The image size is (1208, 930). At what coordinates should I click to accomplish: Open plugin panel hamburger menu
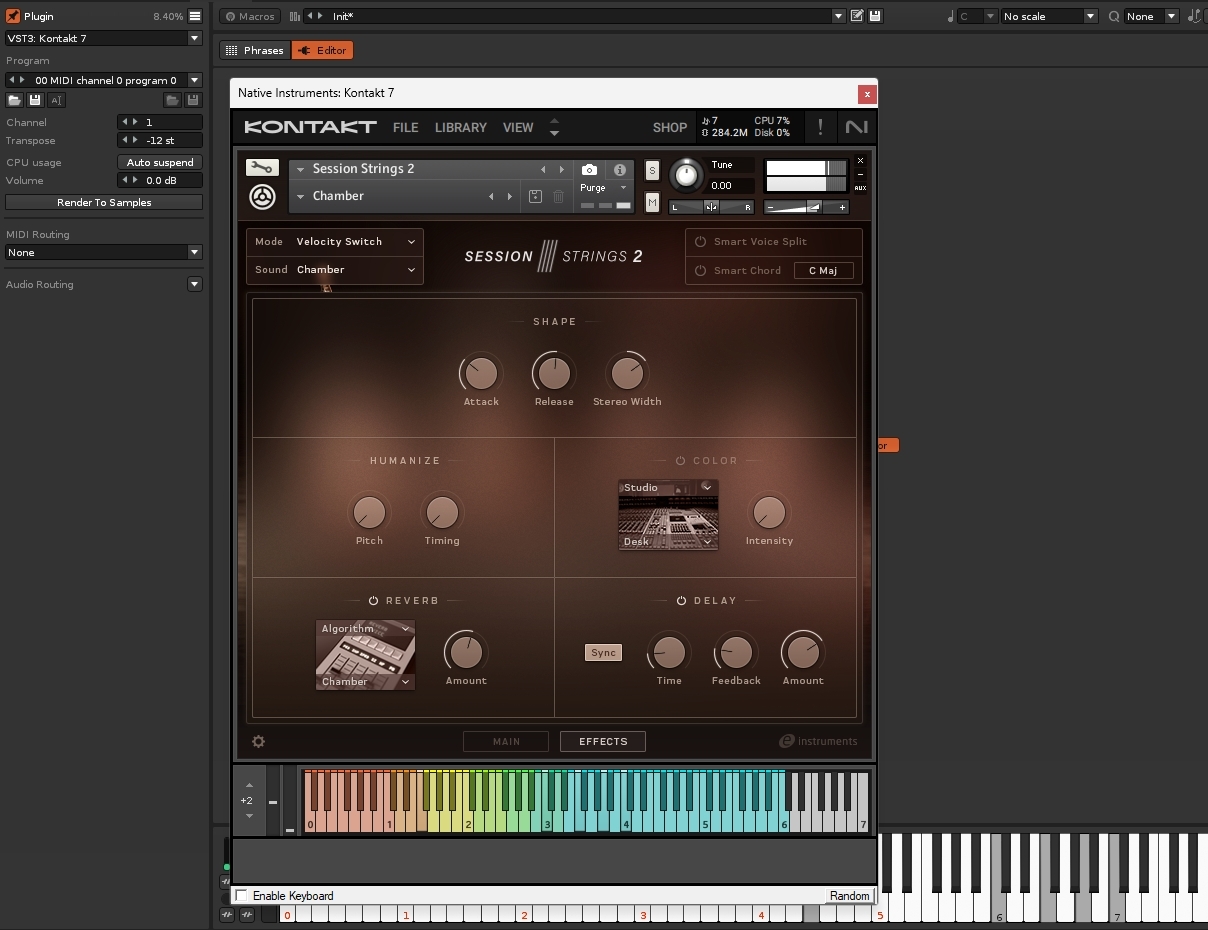pyautogui.click(x=195, y=16)
